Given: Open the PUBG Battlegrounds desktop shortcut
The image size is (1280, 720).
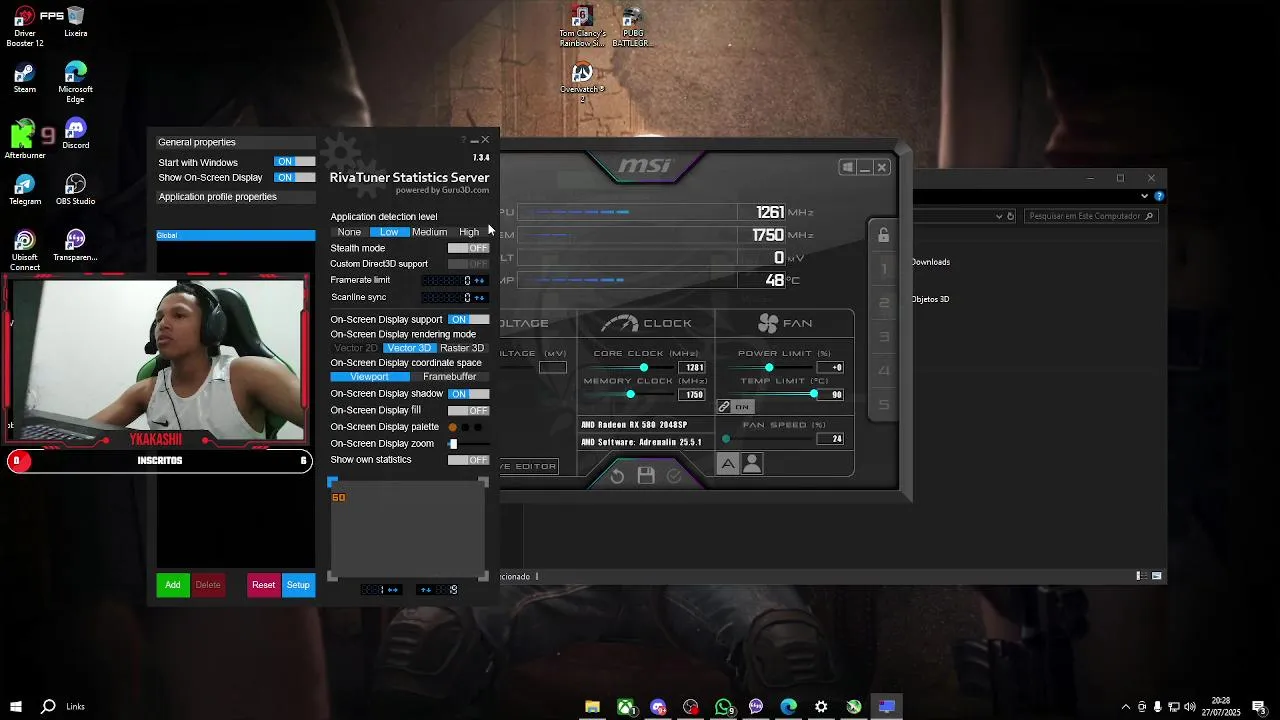Looking at the screenshot, I should point(632,26).
